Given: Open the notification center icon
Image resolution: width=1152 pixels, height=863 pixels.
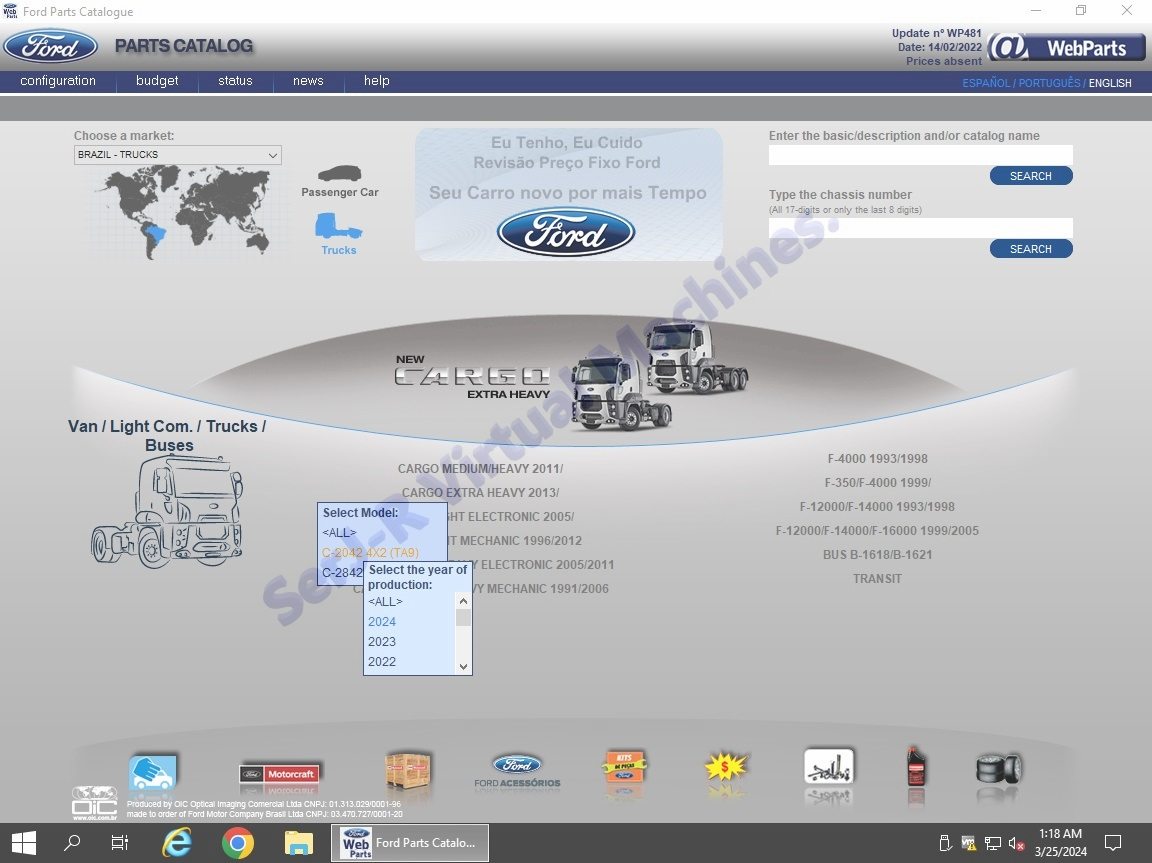Looking at the screenshot, I should click(x=1113, y=842).
